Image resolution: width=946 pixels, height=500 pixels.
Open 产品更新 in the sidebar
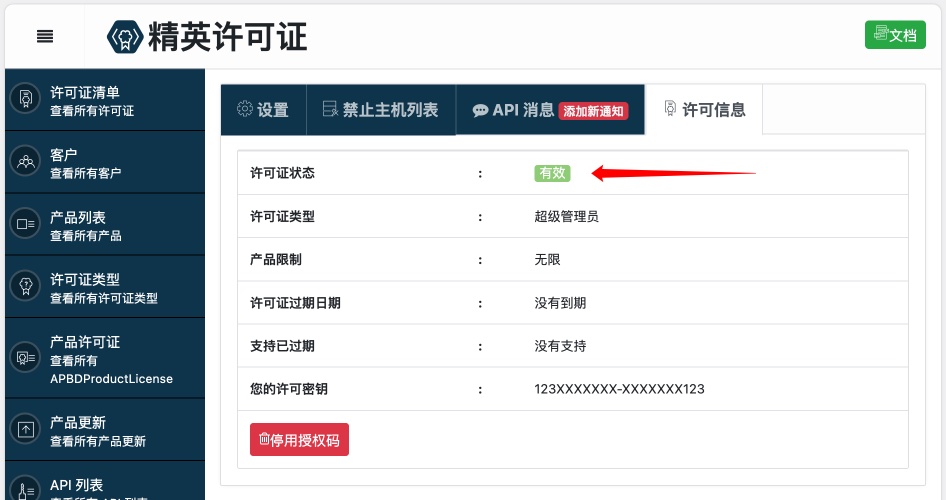(x=104, y=431)
